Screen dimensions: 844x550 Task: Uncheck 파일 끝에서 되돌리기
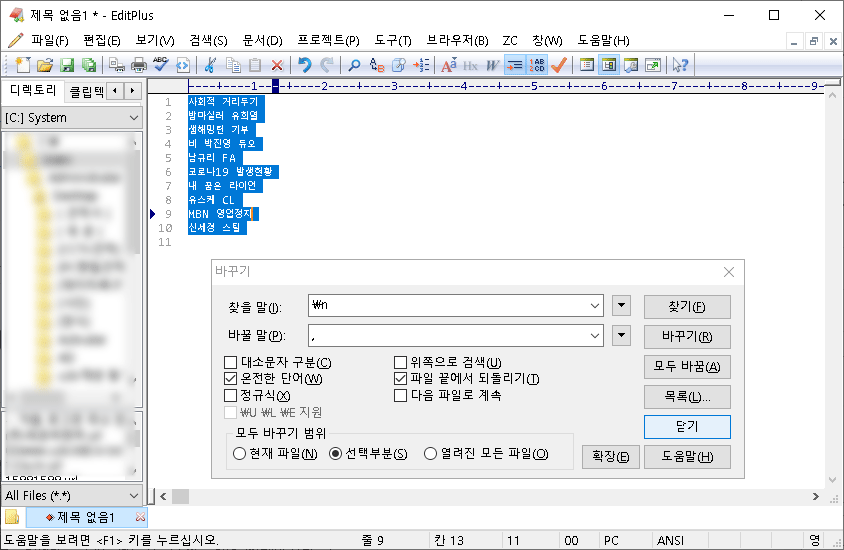pos(400,379)
